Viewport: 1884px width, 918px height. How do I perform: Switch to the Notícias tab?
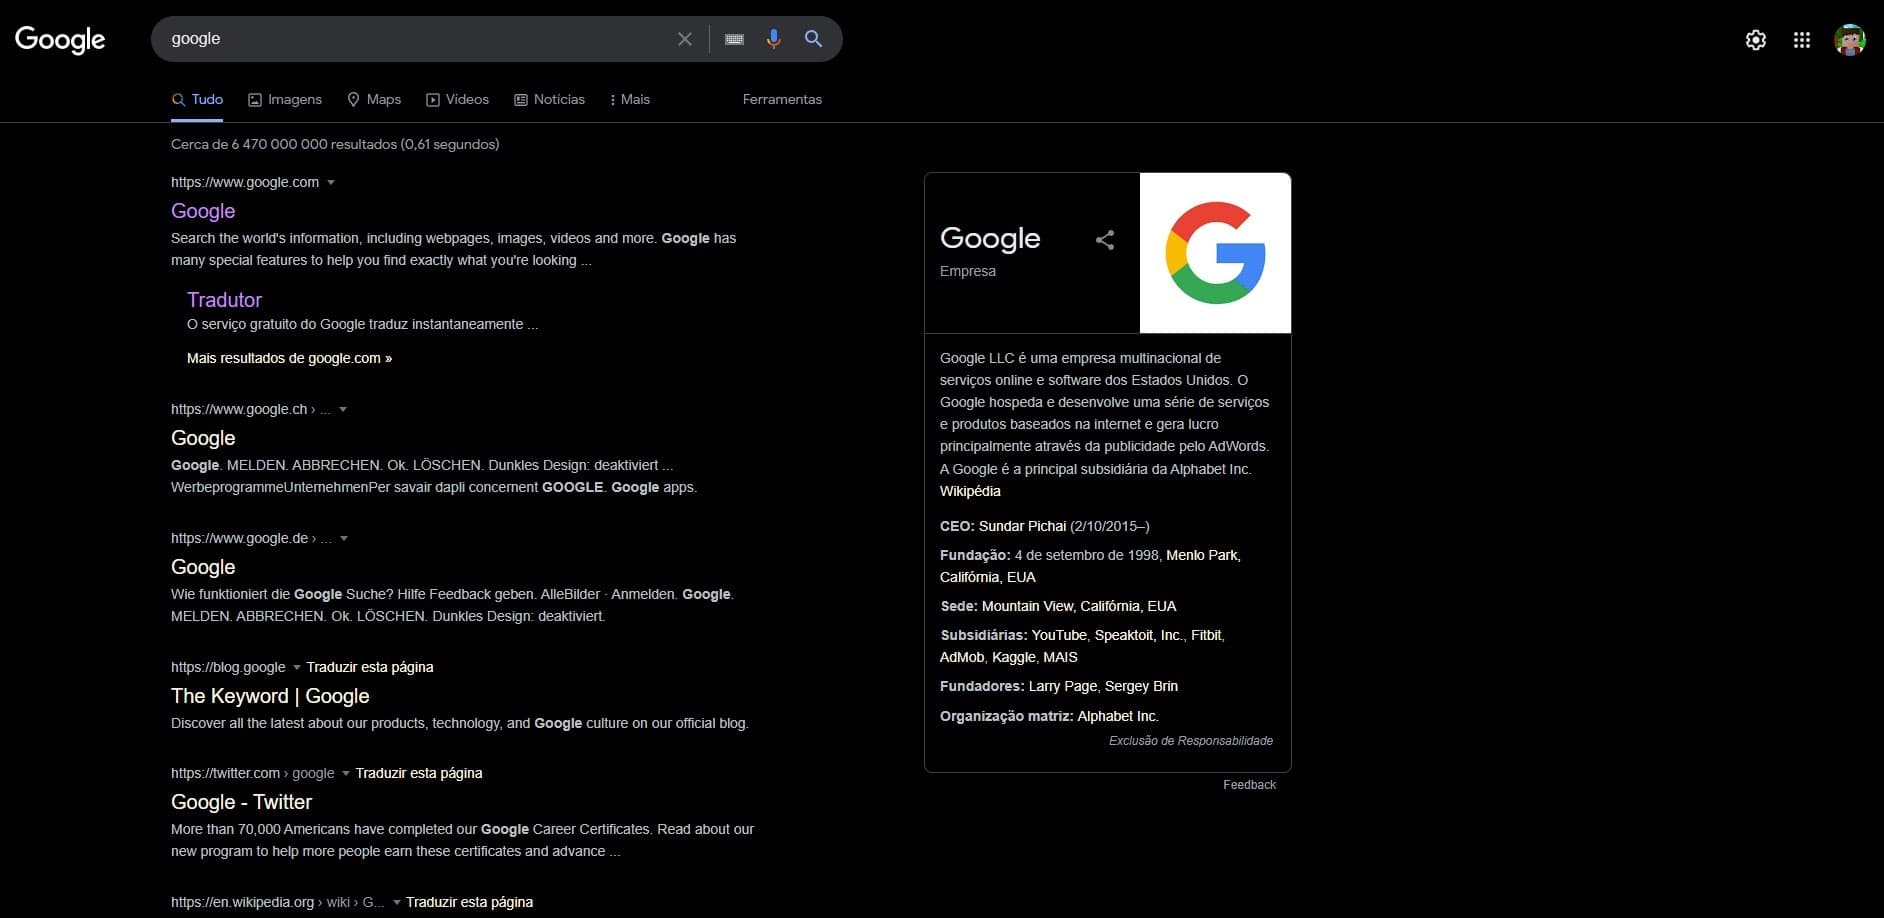point(549,99)
